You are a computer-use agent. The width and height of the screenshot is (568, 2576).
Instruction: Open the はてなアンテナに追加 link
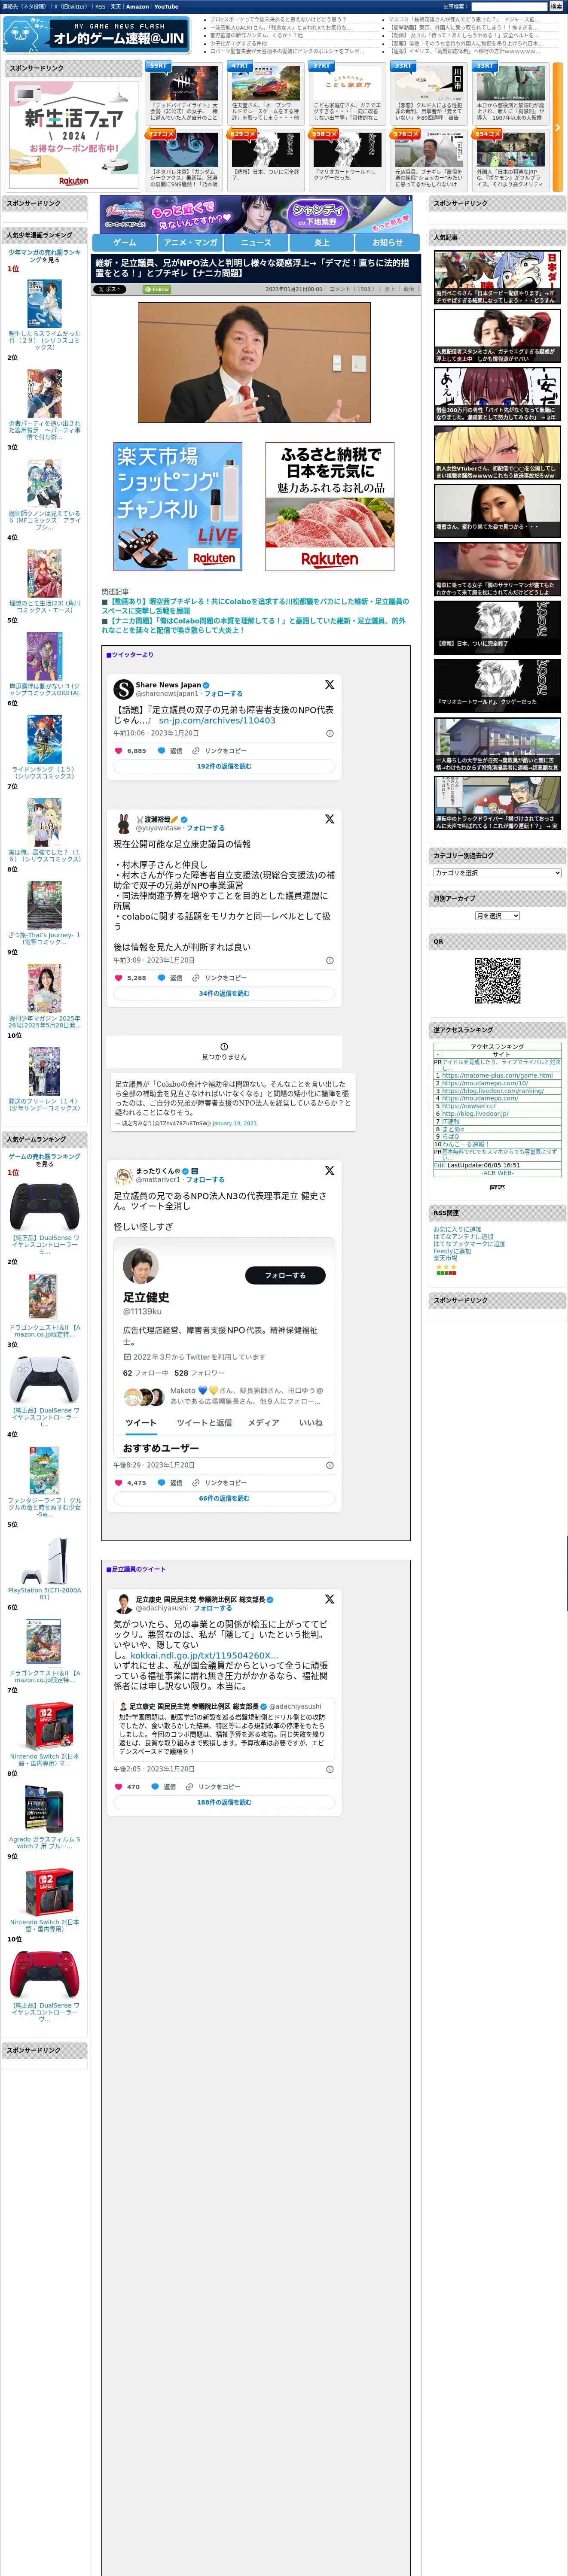coord(463,1237)
